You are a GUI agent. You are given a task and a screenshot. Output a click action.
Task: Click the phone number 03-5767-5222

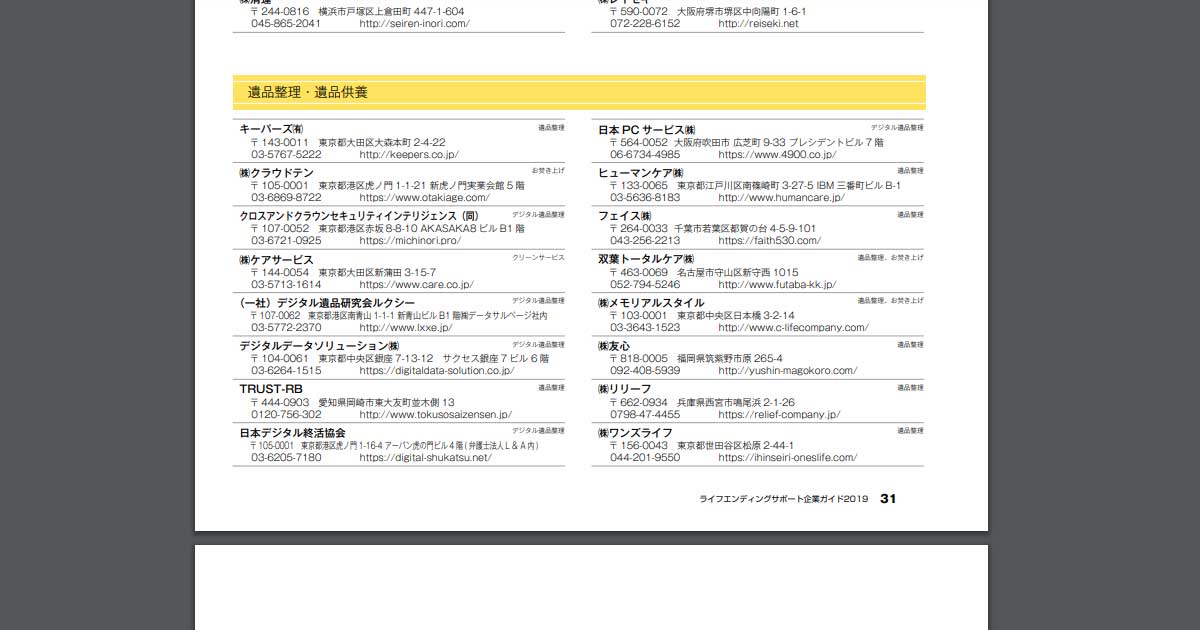click(x=286, y=155)
